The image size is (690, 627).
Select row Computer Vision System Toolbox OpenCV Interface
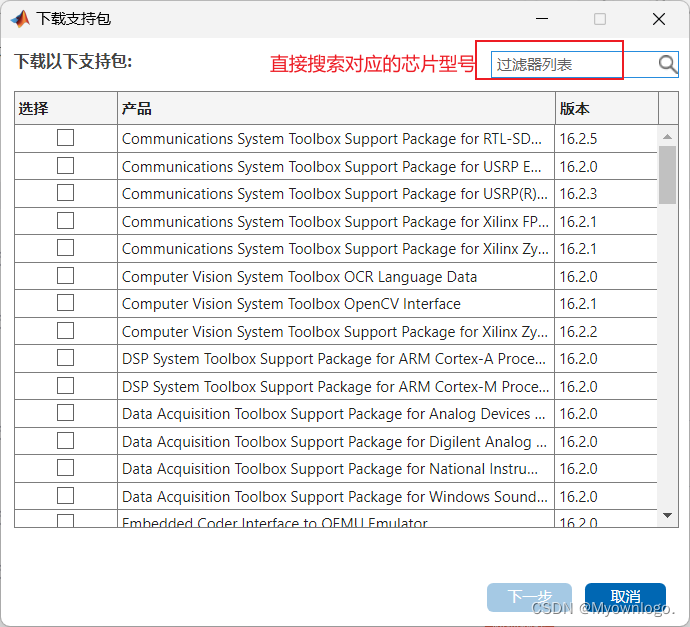coord(336,304)
